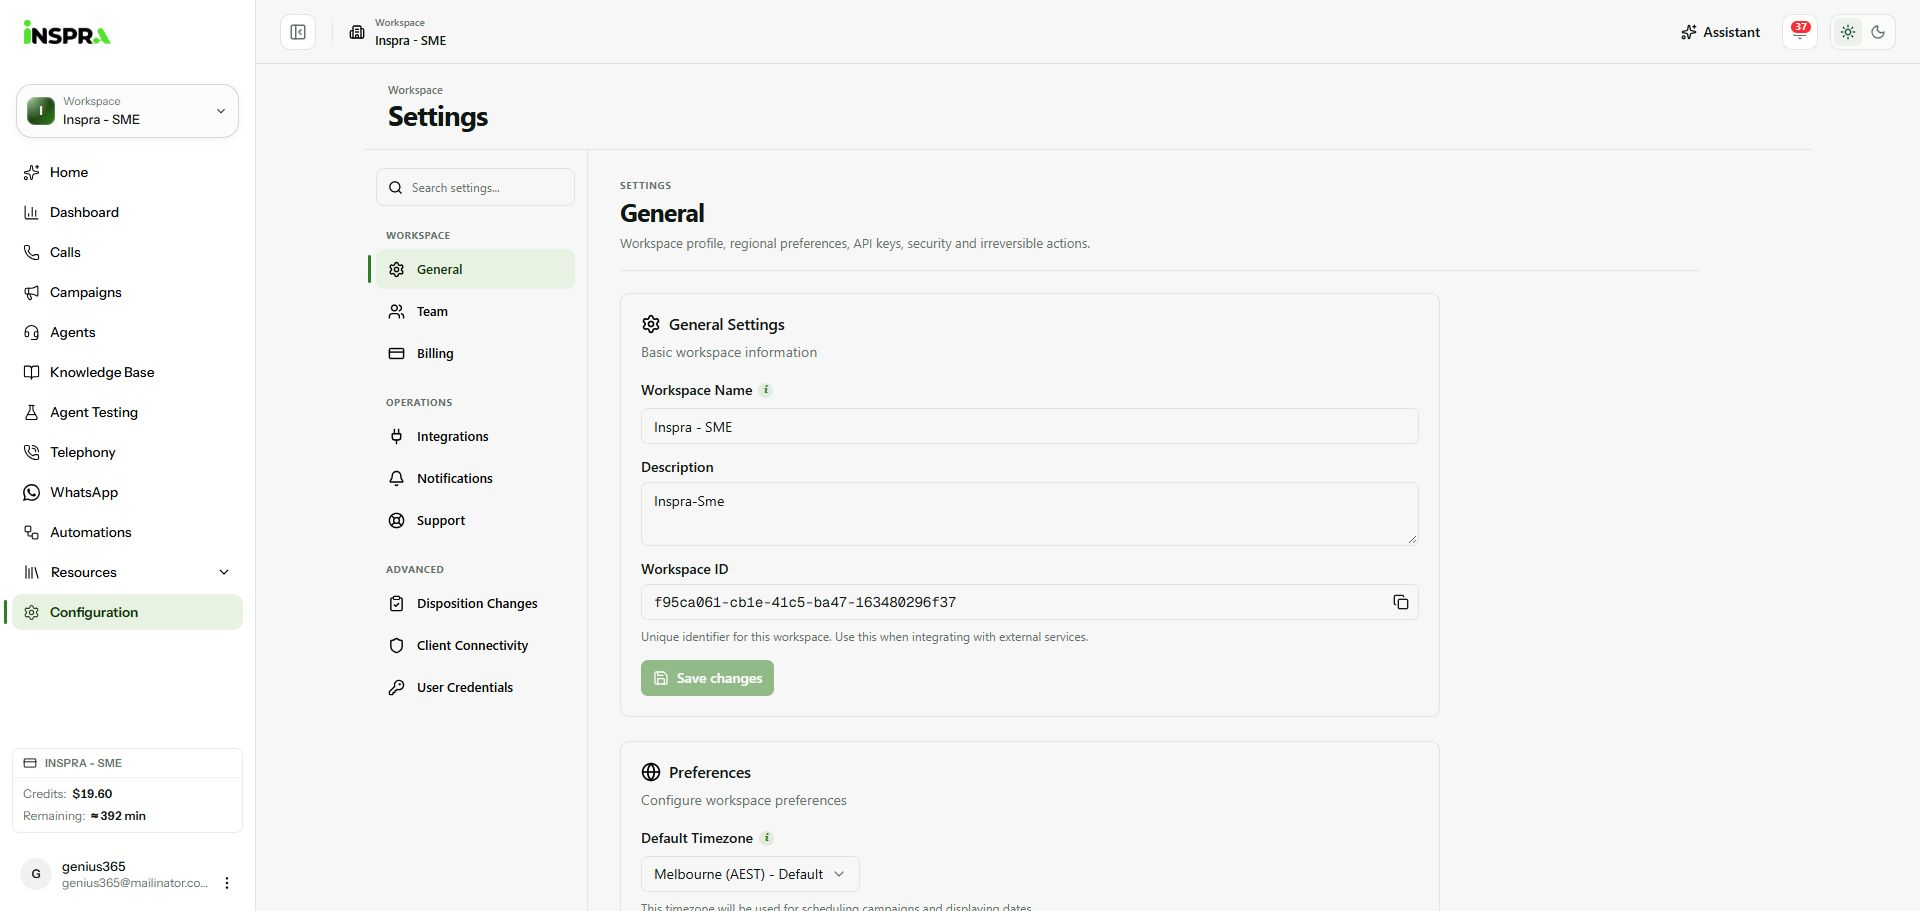Open Knowledge Base in the sidebar

pos(127,372)
